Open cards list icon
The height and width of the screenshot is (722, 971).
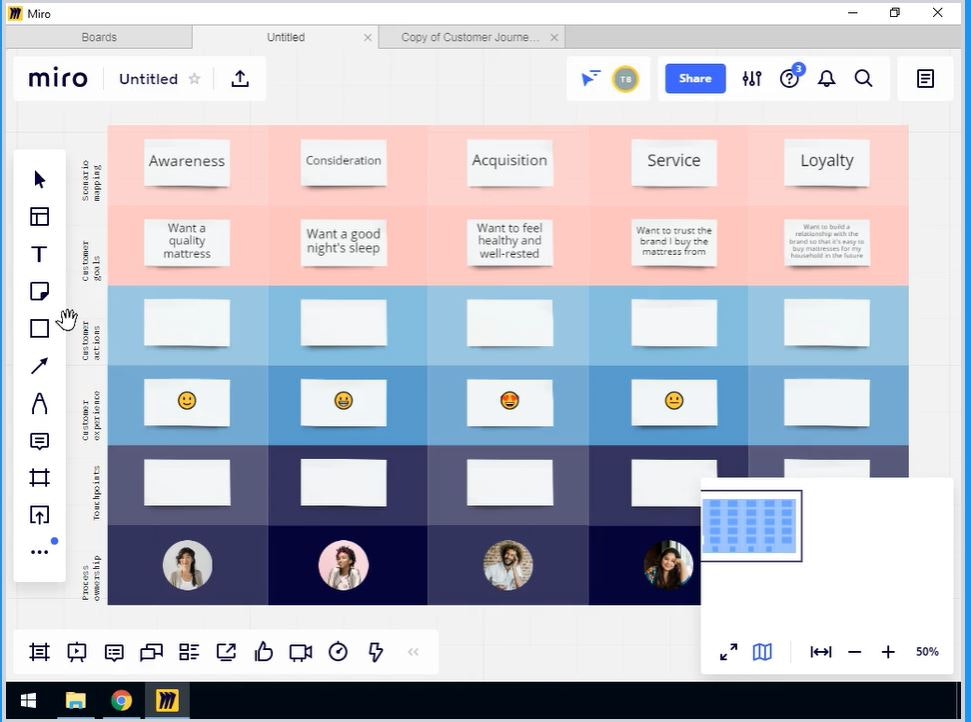coord(189,652)
